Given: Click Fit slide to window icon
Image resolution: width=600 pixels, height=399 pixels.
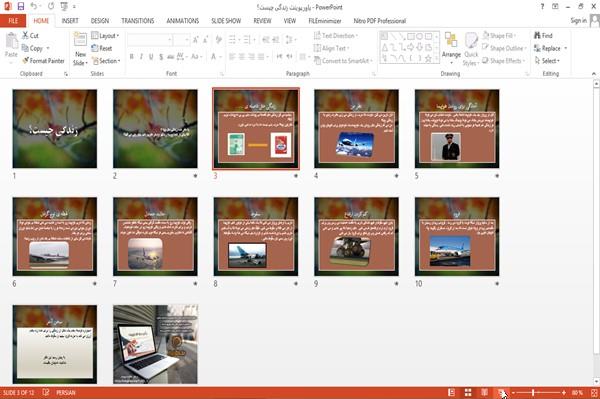Looking at the screenshot, I should (594, 392).
